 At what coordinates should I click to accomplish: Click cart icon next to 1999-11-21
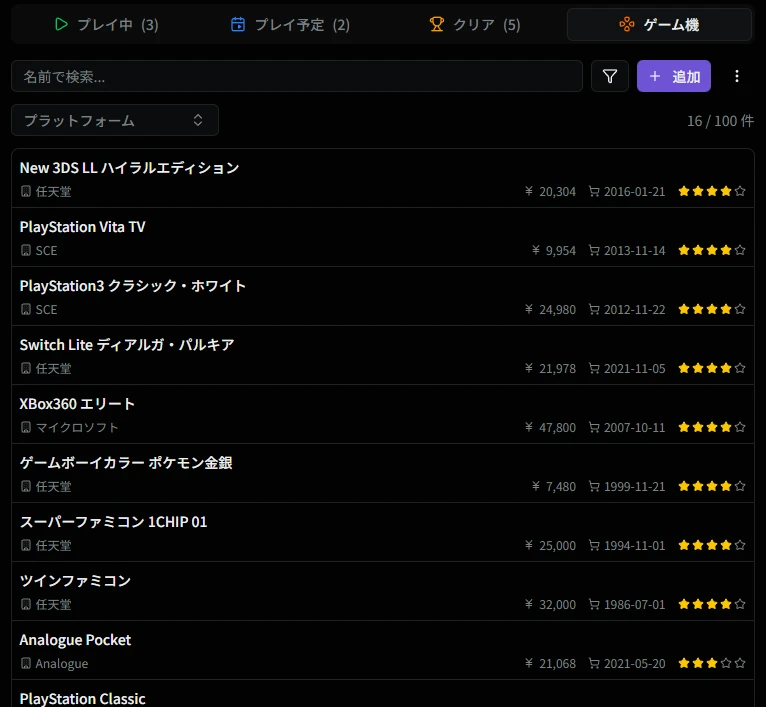pos(594,486)
